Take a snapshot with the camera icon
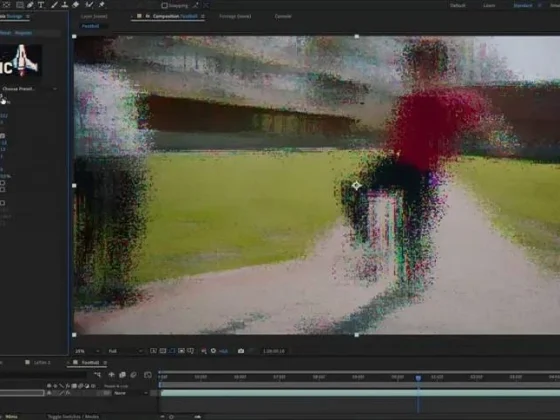Viewport: 560px width, 420px height. coord(241,351)
